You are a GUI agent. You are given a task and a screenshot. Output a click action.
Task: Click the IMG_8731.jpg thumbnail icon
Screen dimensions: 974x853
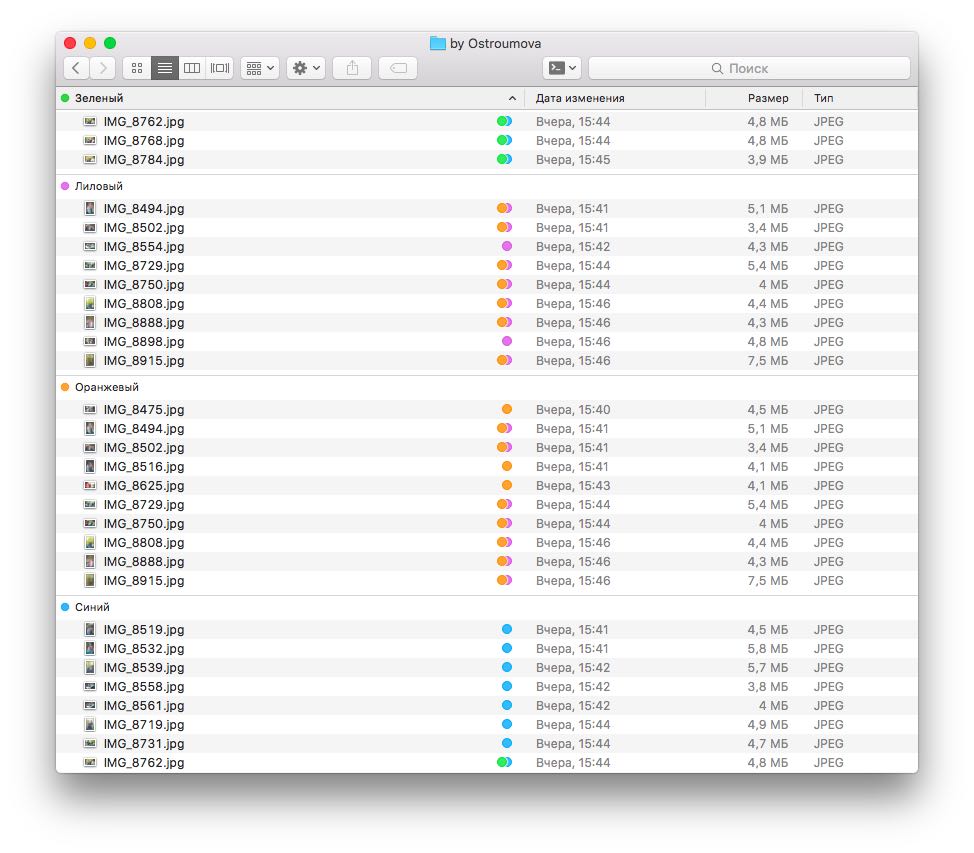90,744
